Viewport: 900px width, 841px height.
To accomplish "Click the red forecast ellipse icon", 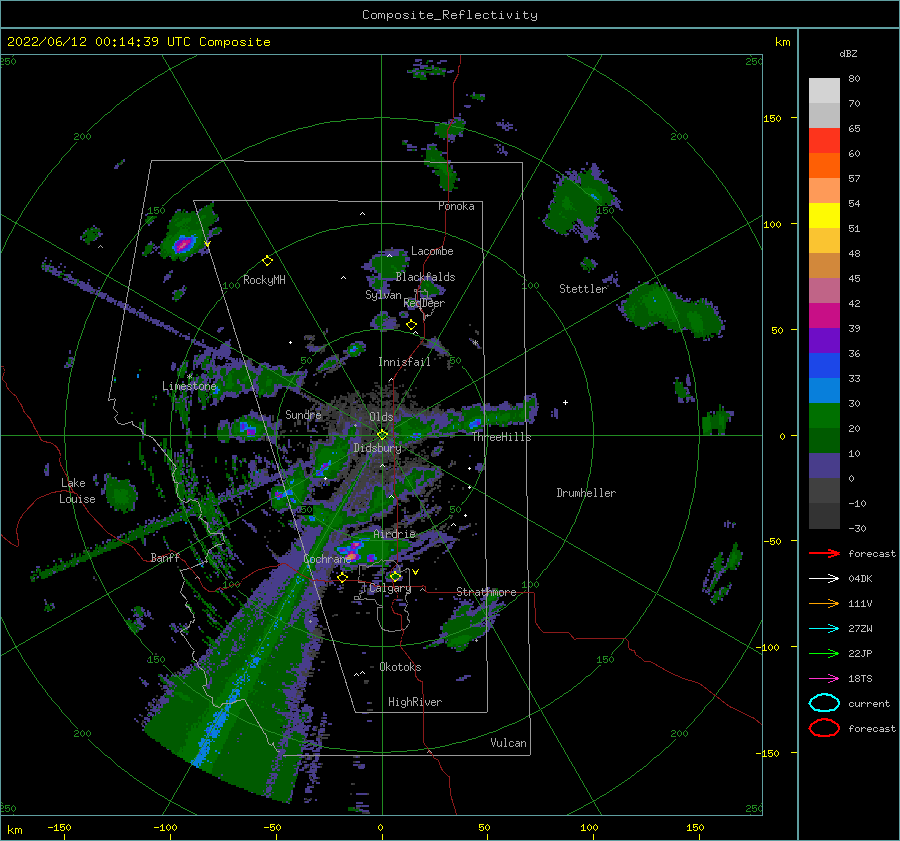I will (824, 728).
